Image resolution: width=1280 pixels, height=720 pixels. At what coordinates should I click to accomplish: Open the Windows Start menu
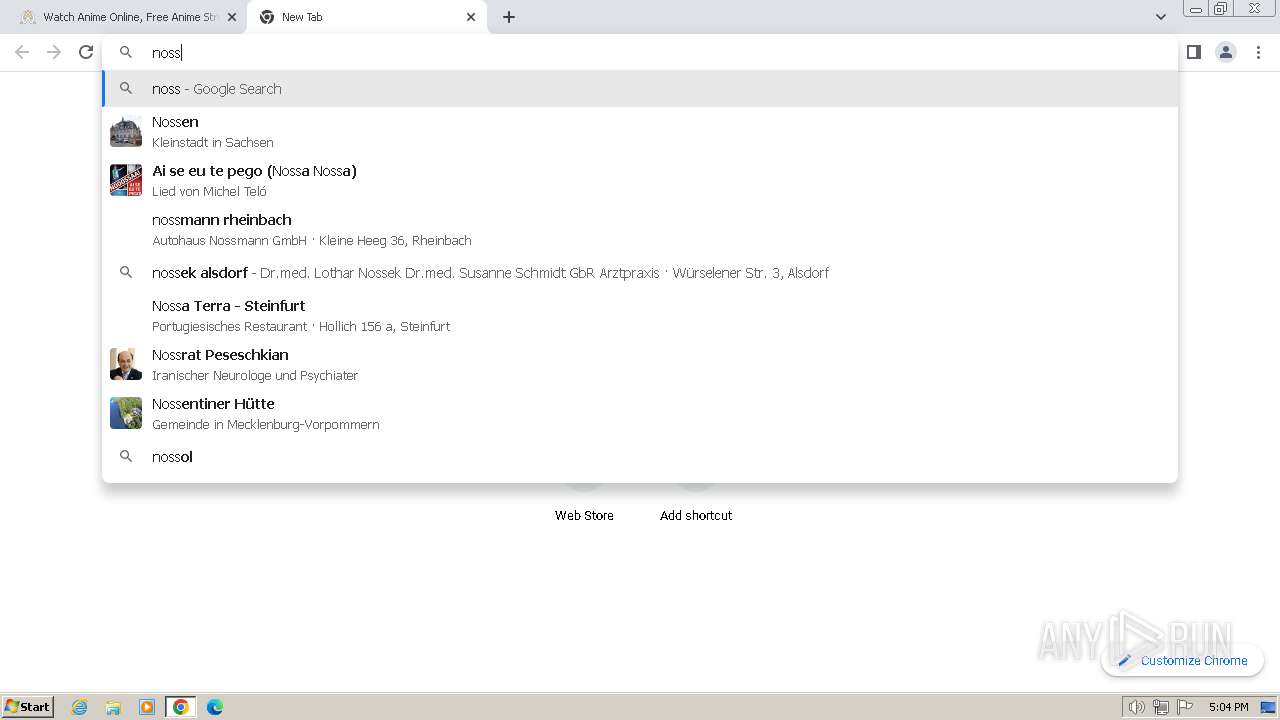point(28,706)
